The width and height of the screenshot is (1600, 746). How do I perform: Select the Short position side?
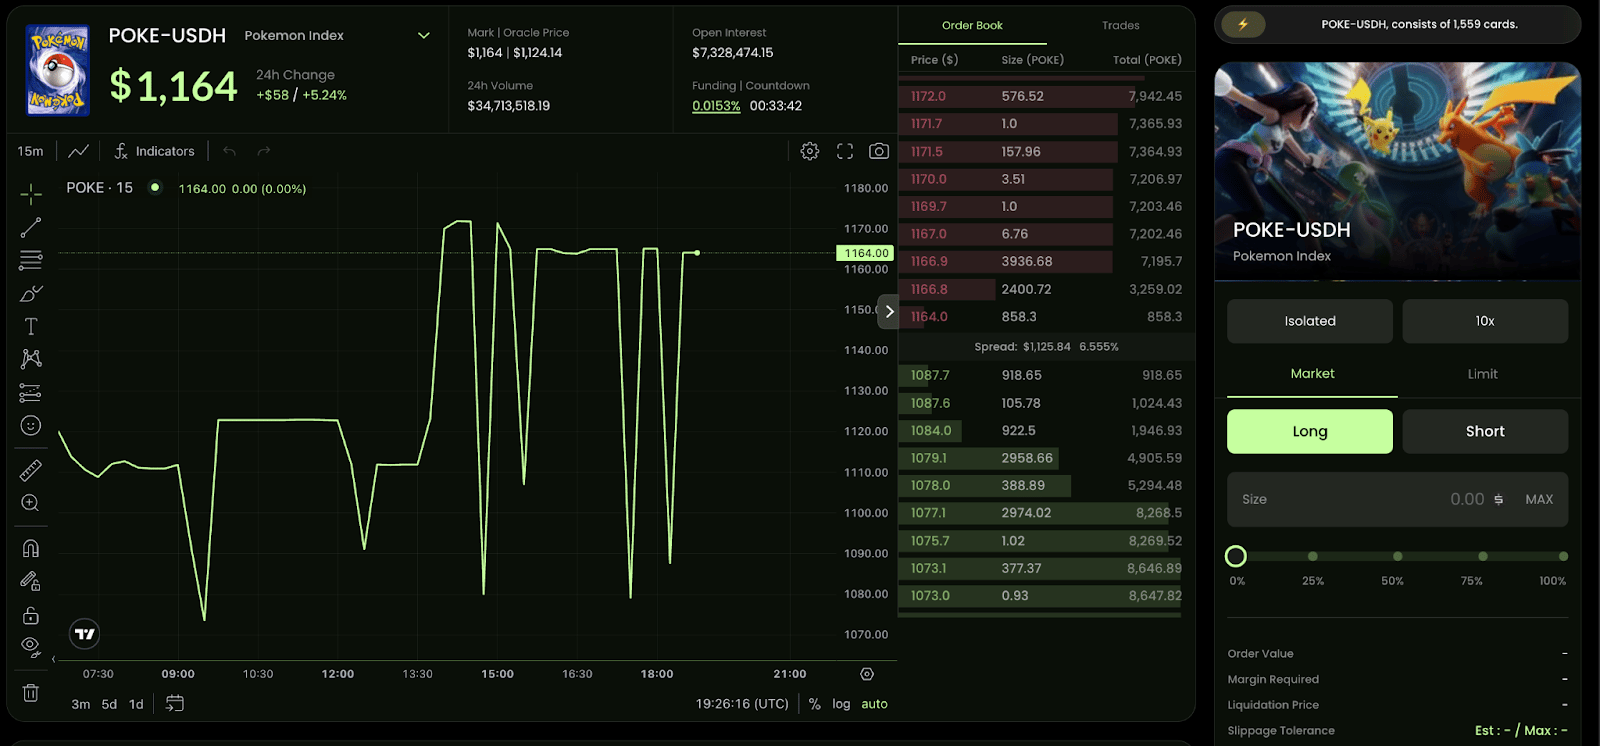(x=1485, y=431)
